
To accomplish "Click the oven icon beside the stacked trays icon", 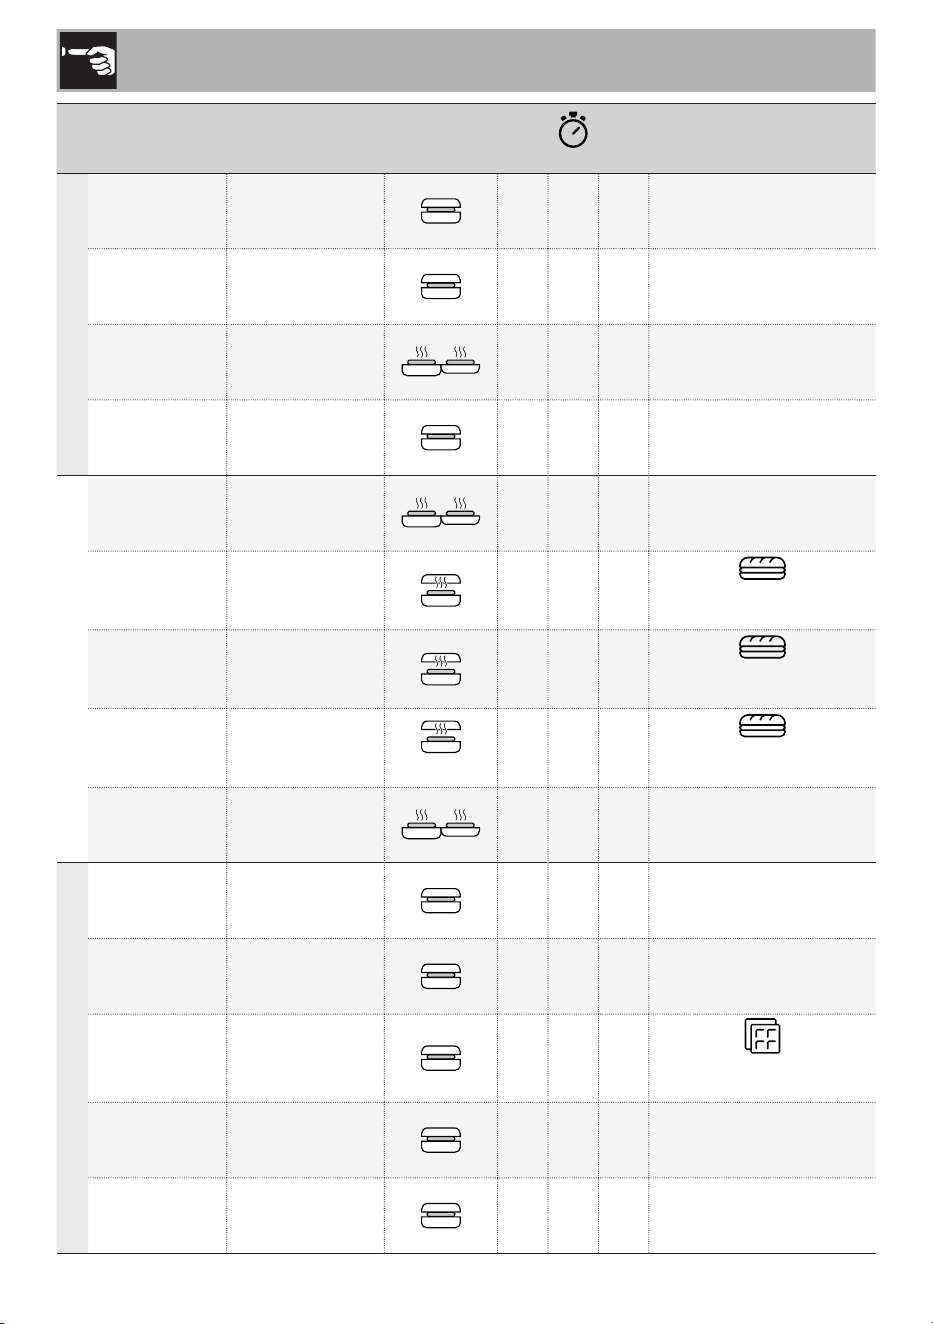I will coord(441,1058).
